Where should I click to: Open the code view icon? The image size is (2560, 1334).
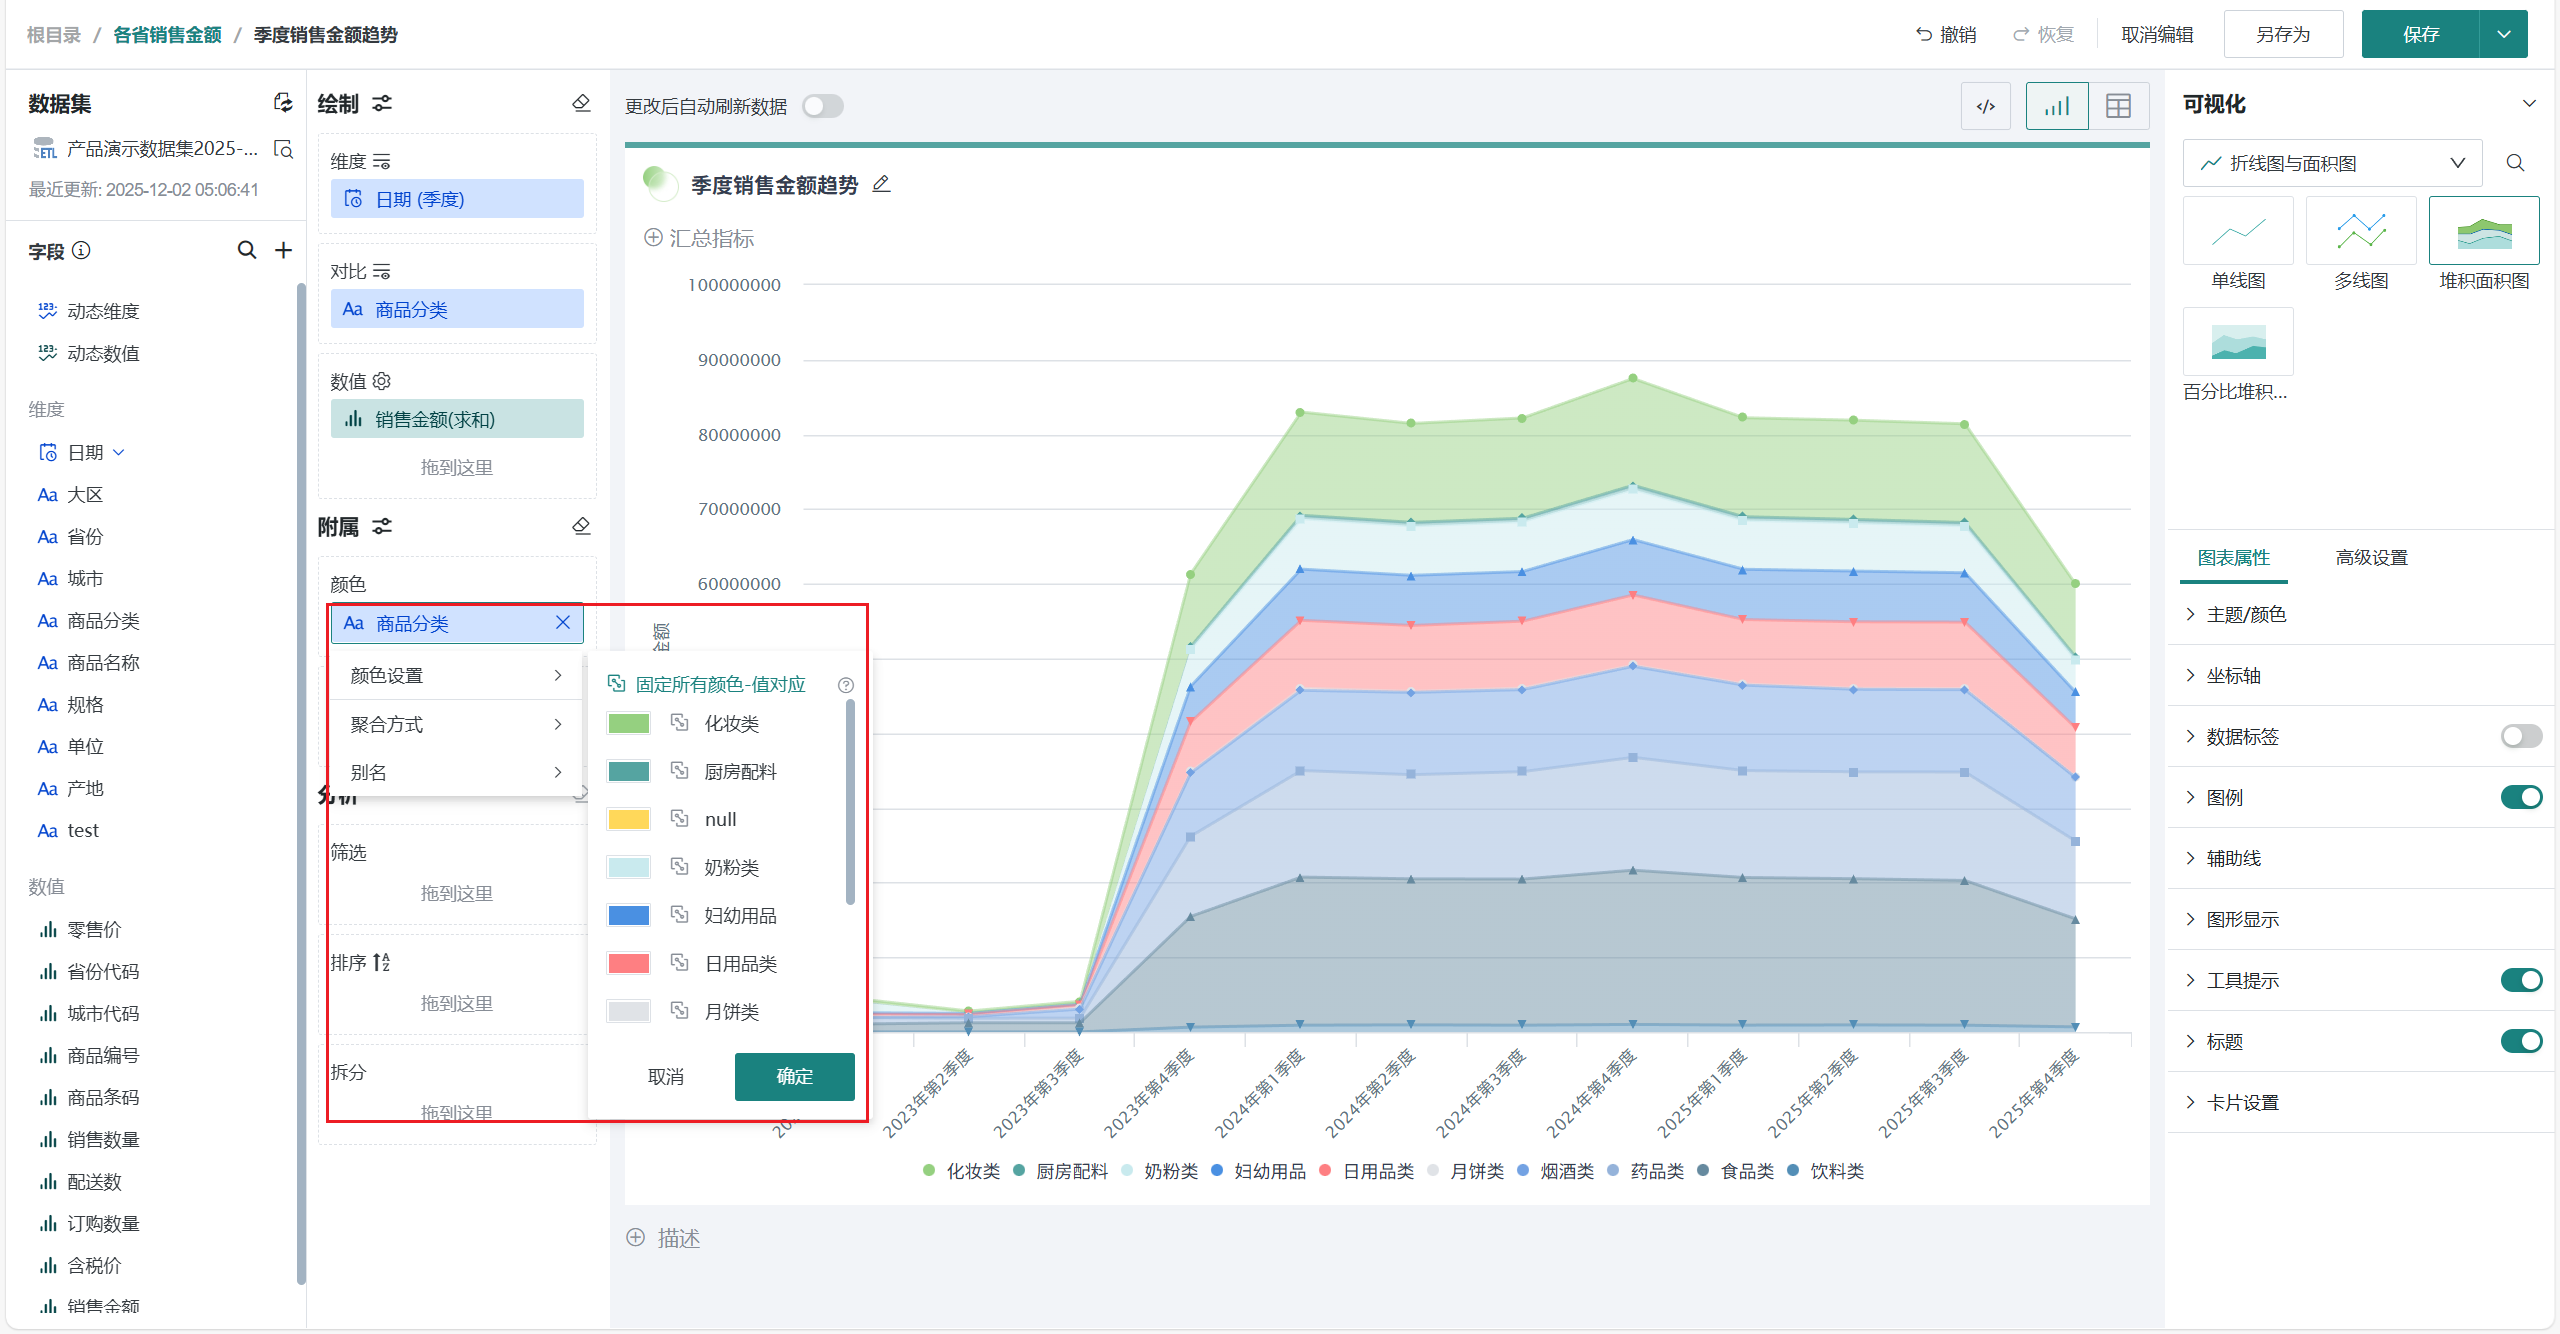click(1986, 106)
